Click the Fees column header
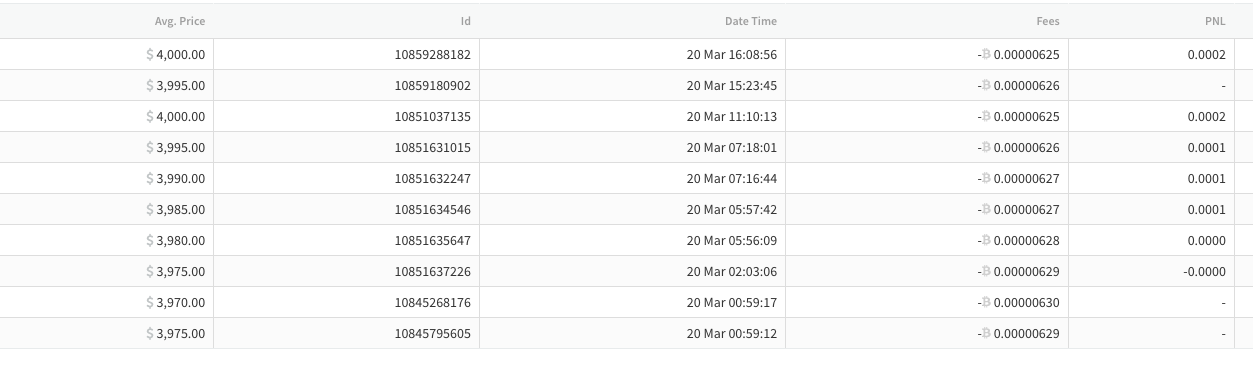Screen dimensions: 1253x366 [1048, 21]
